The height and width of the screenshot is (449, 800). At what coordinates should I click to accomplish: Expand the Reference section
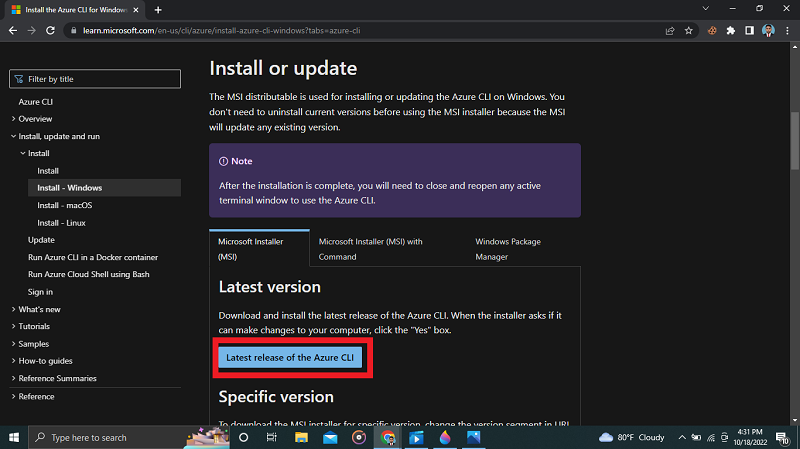(33, 396)
